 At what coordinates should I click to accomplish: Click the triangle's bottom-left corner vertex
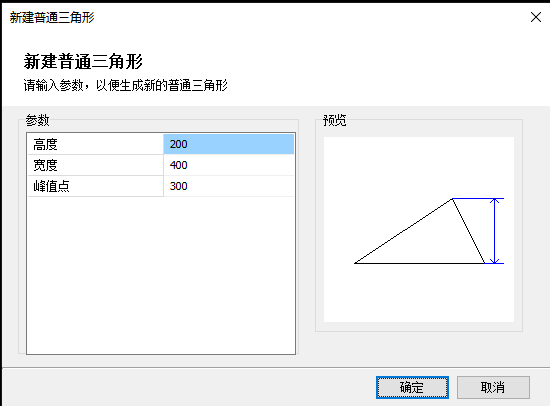(x=355, y=263)
